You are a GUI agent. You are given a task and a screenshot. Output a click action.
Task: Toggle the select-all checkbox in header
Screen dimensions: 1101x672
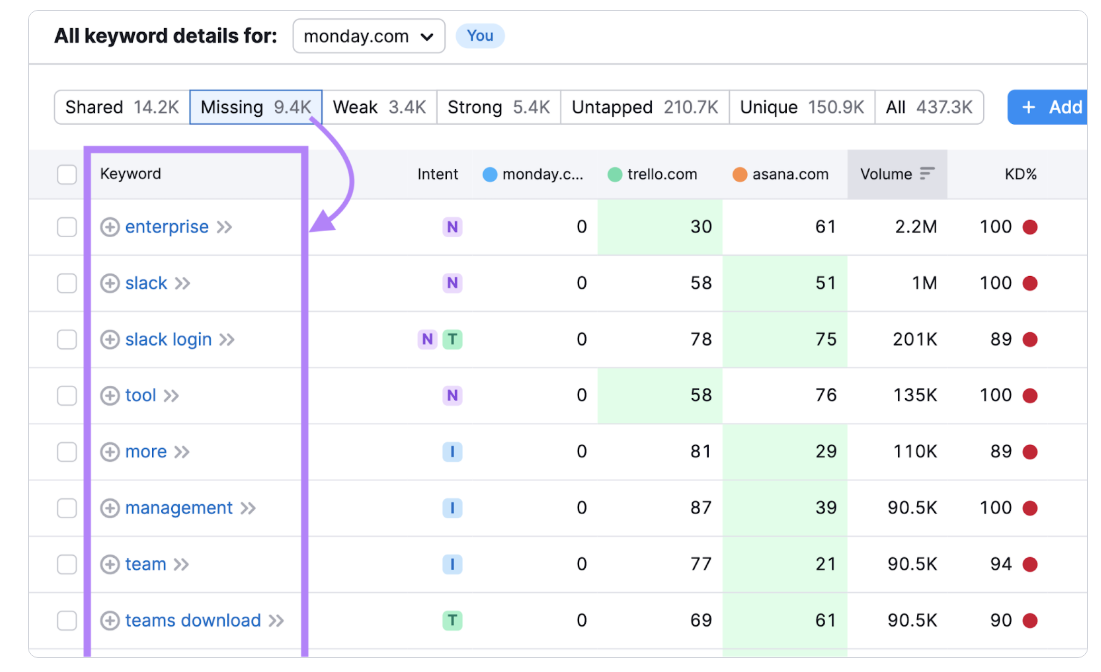pos(67,175)
